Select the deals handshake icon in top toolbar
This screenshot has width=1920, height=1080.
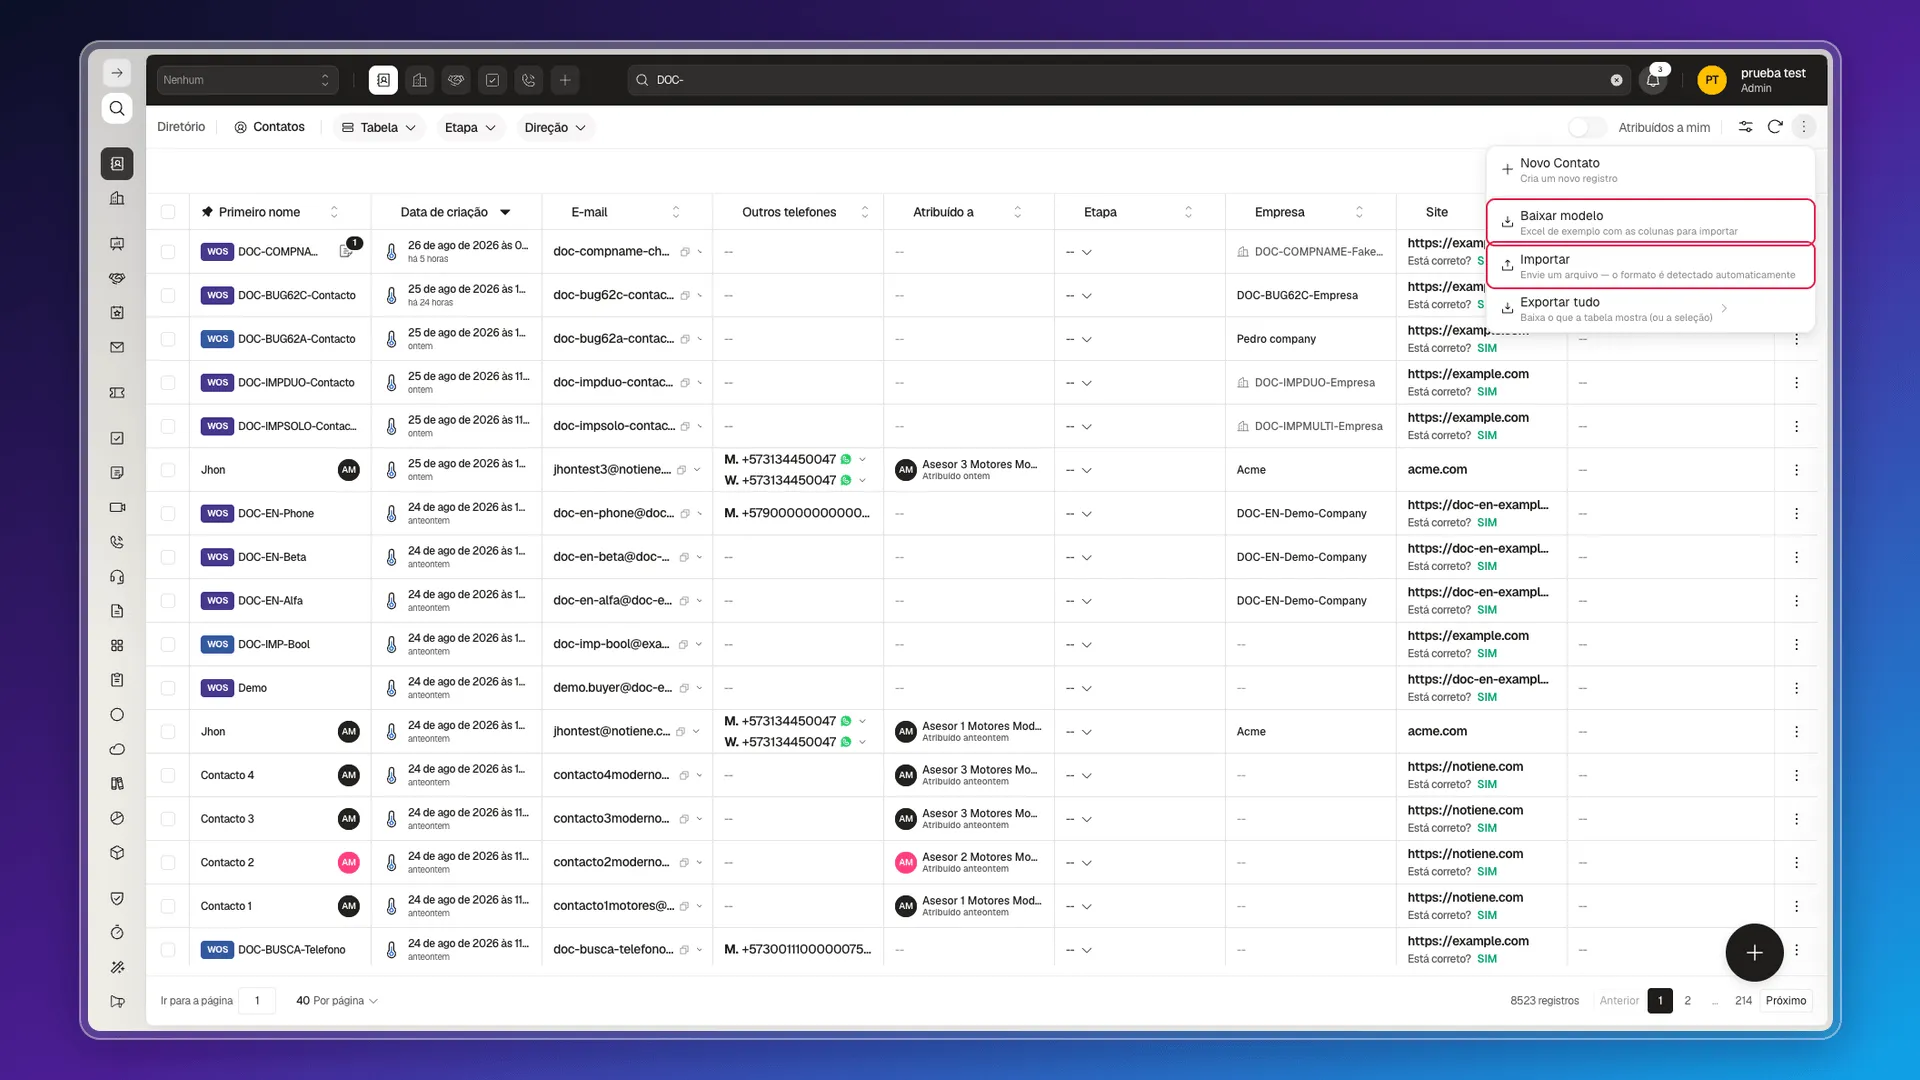(x=456, y=80)
